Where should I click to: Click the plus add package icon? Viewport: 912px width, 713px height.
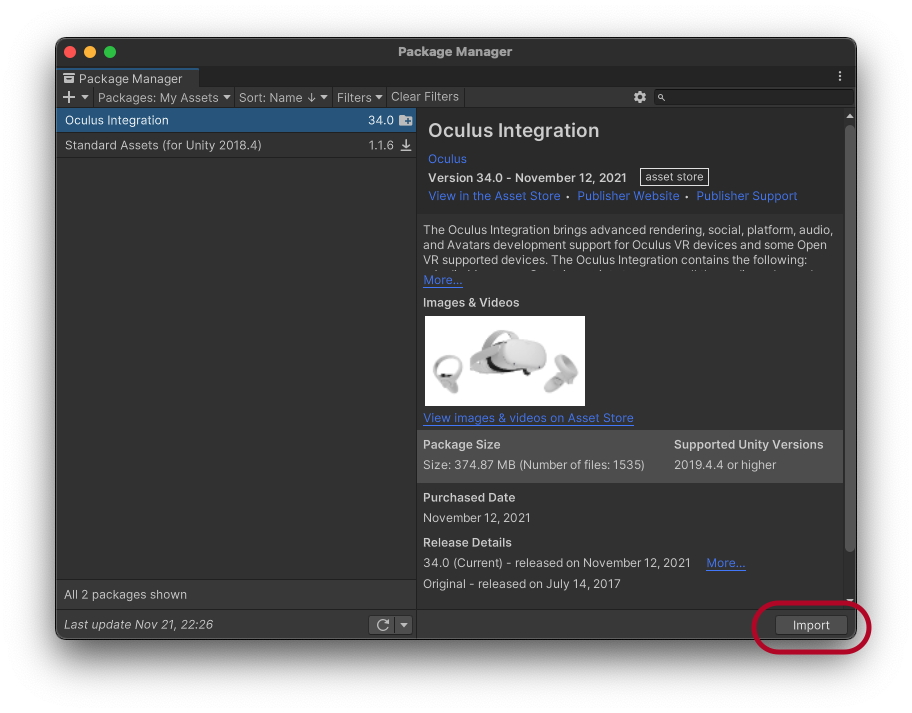pyautogui.click(x=69, y=97)
